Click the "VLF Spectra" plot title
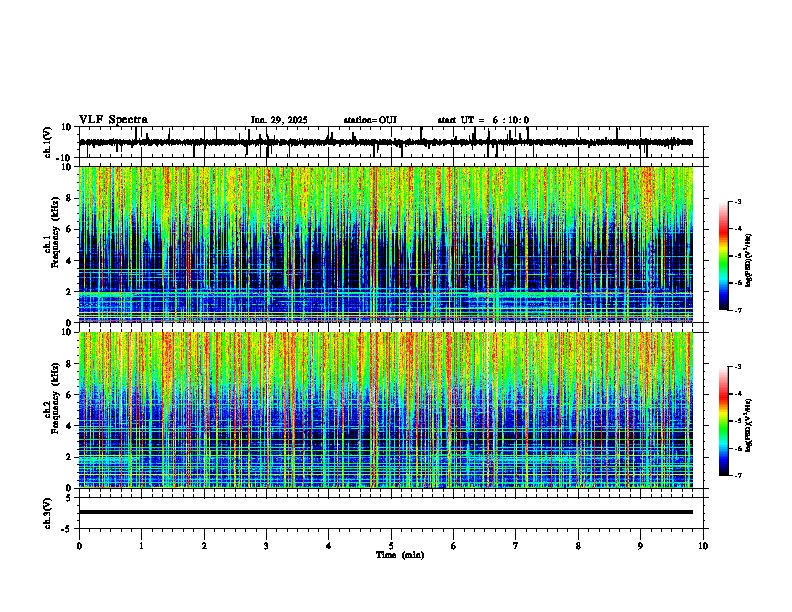Viewport: 792px width, 612px height. pos(113,119)
